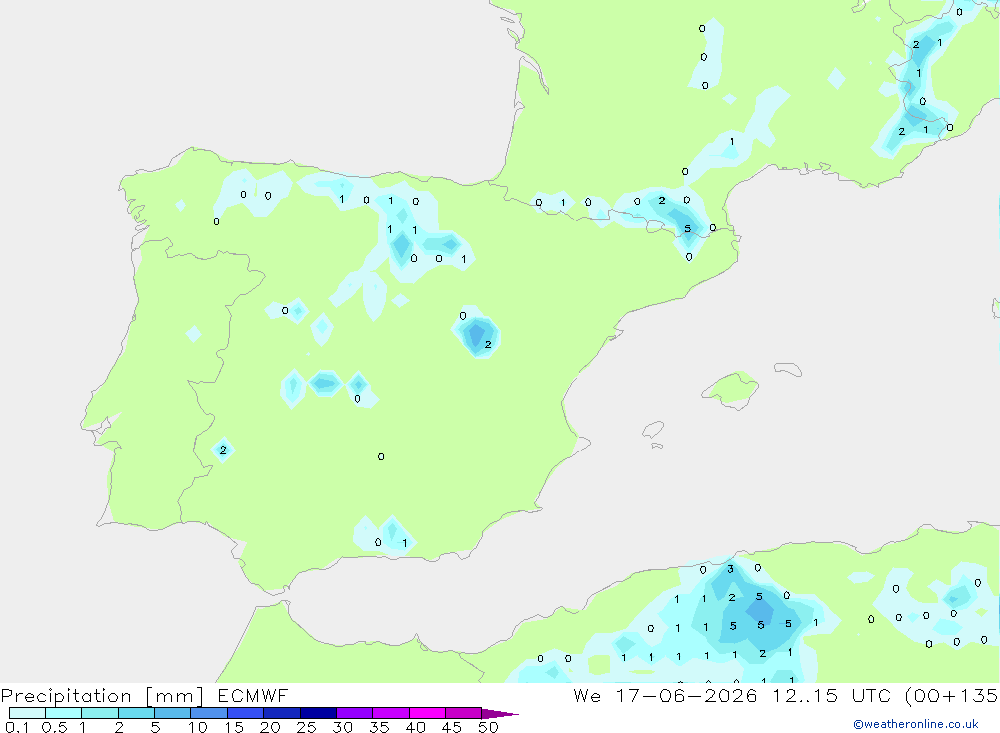
Task: Click the '35' legend scale label
Action: point(379,727)
